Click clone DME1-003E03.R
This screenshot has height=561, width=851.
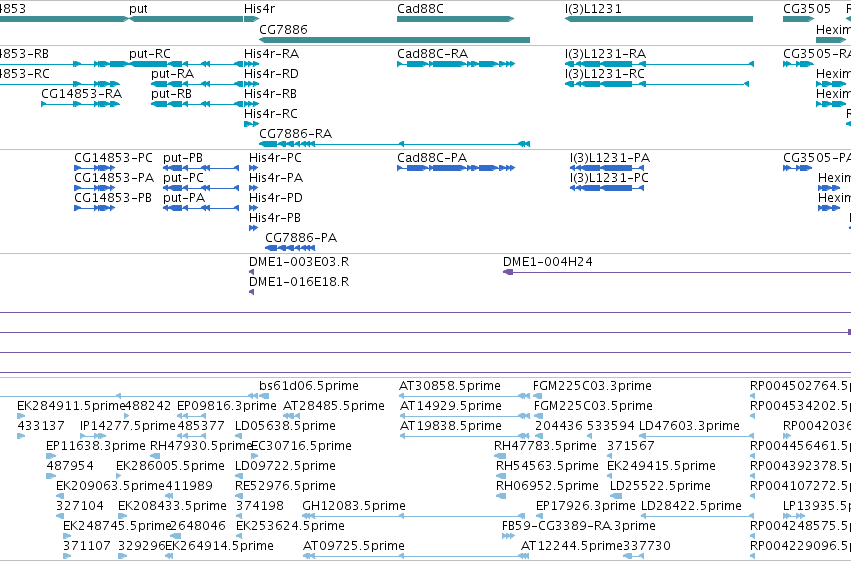251,272
